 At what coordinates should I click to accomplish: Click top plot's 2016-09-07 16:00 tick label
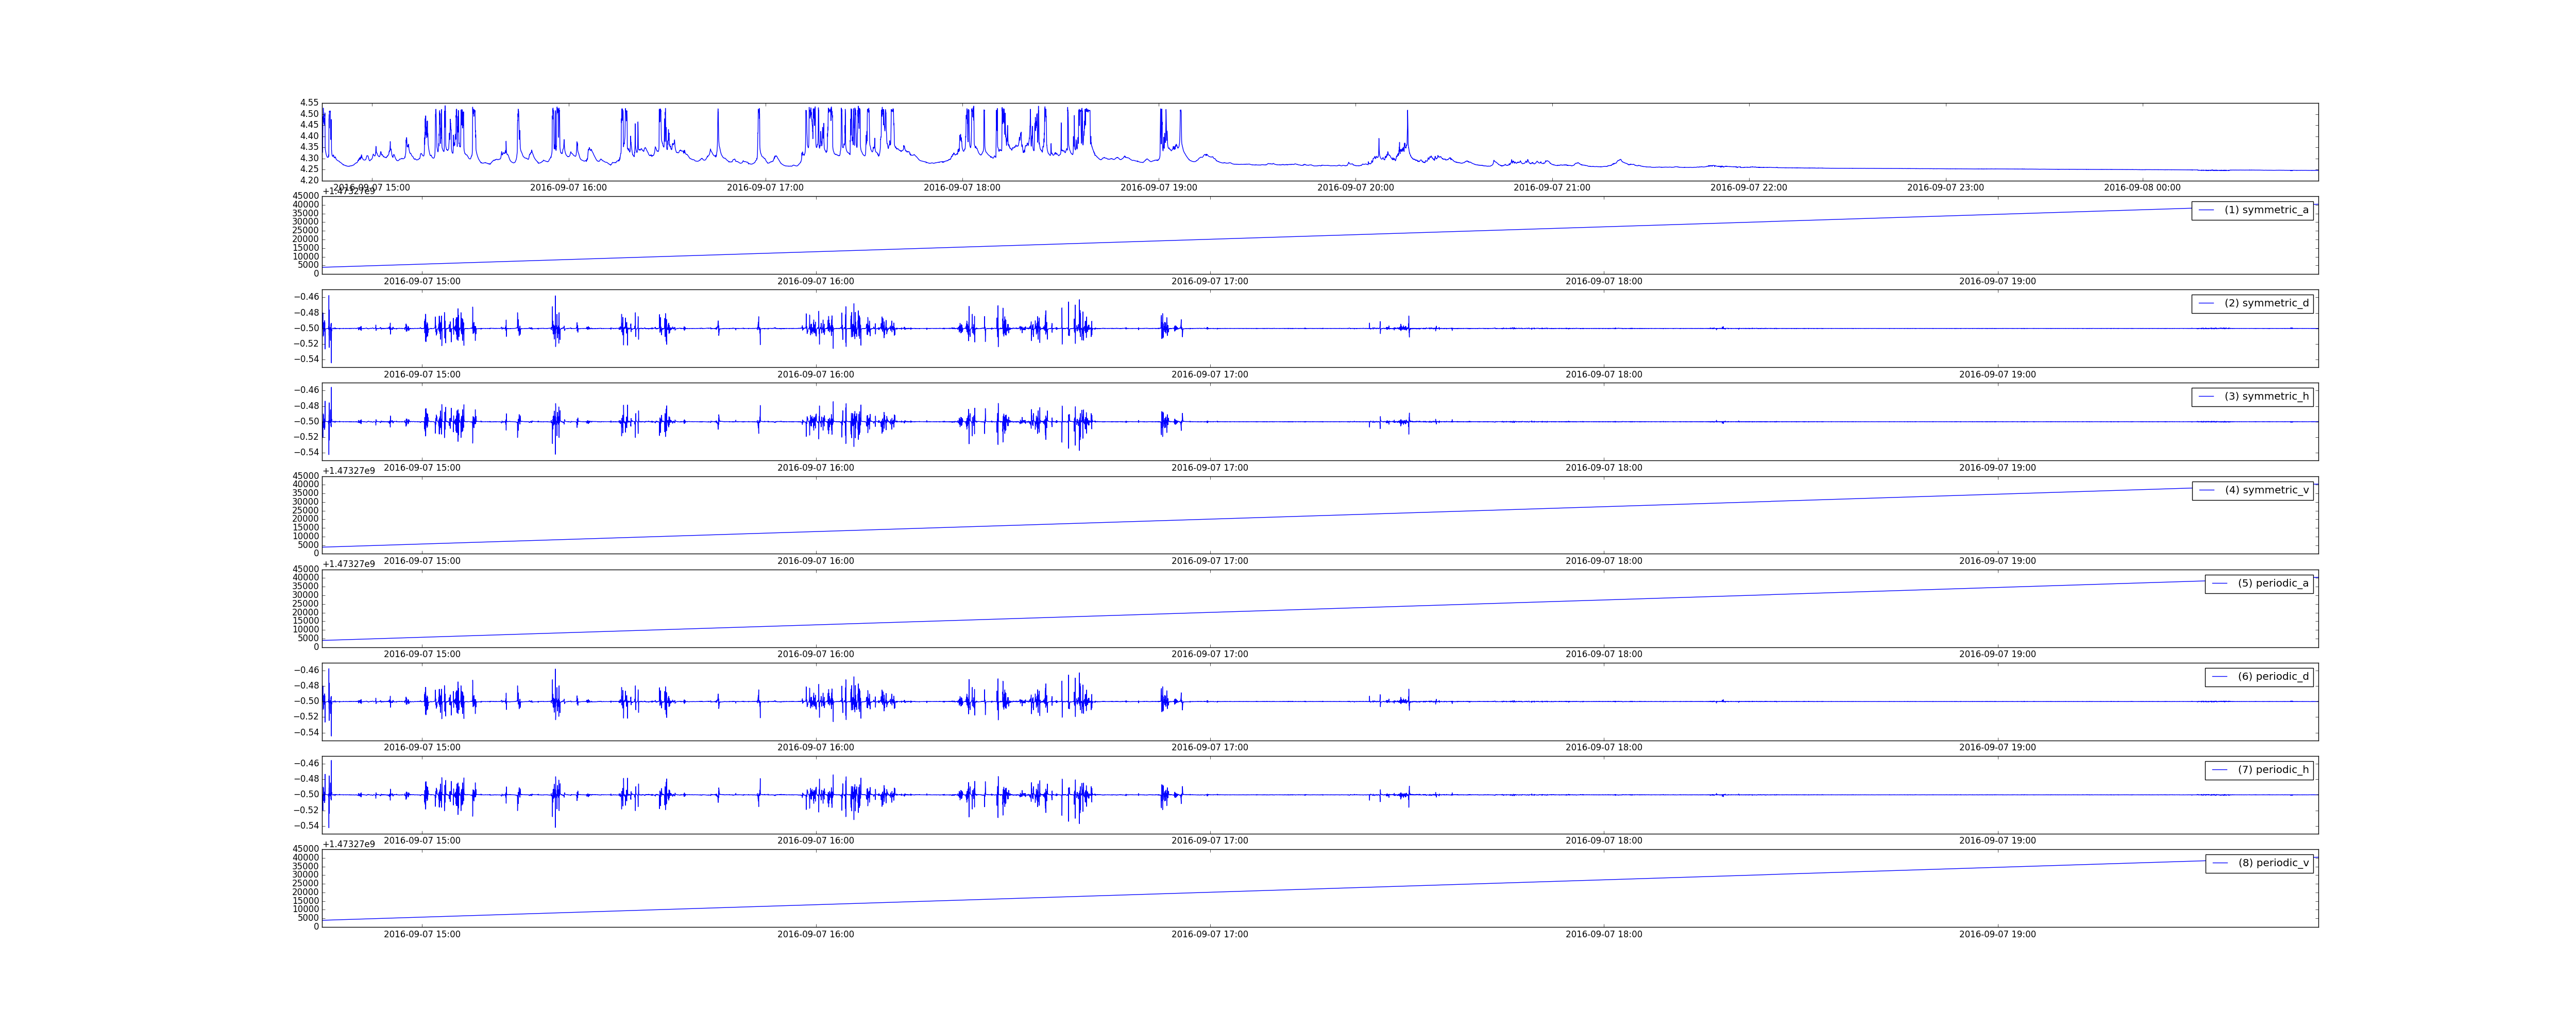click(568, 188)
